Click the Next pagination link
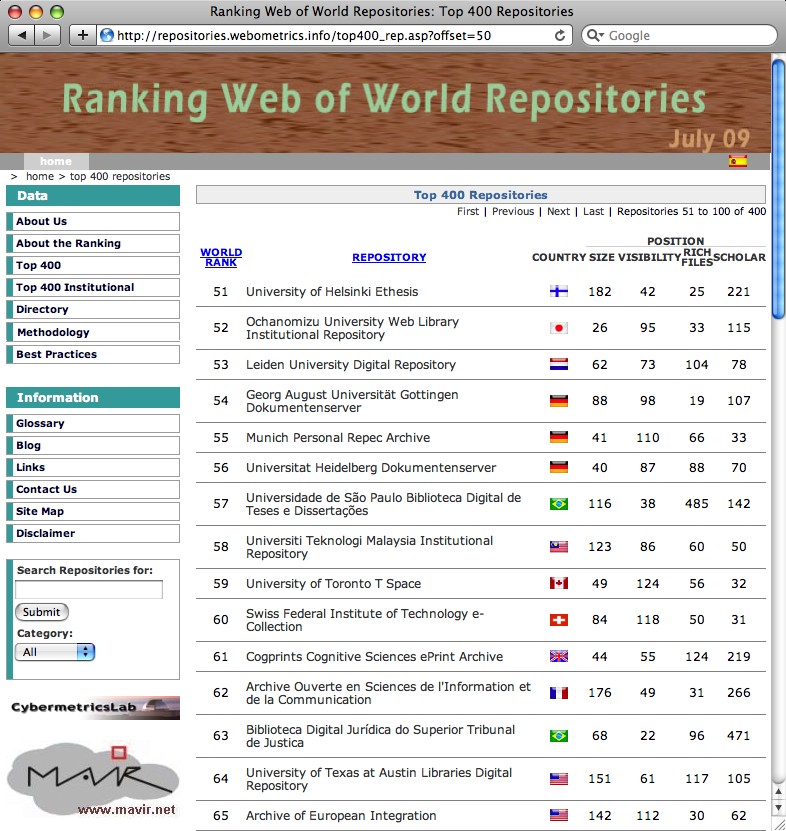786x831 pixels. (x=559, y=211)
